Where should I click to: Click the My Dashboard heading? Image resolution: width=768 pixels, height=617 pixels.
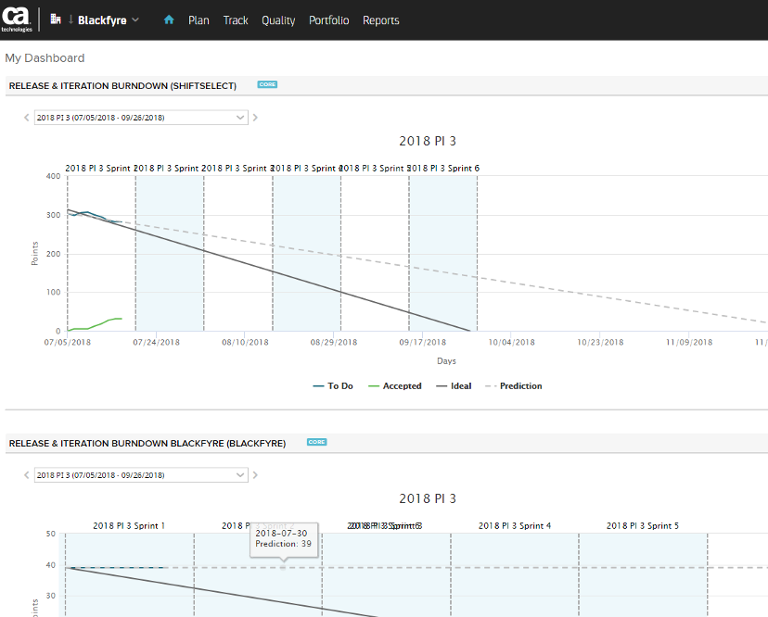point(45,58)
